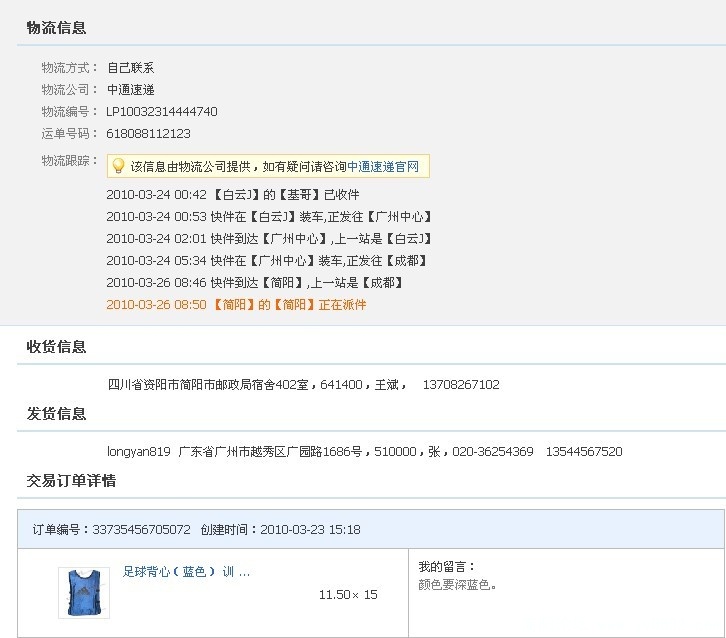Click the 交易订单详情 section heading
Screen dimensions: 726x638
click(71, 481)
